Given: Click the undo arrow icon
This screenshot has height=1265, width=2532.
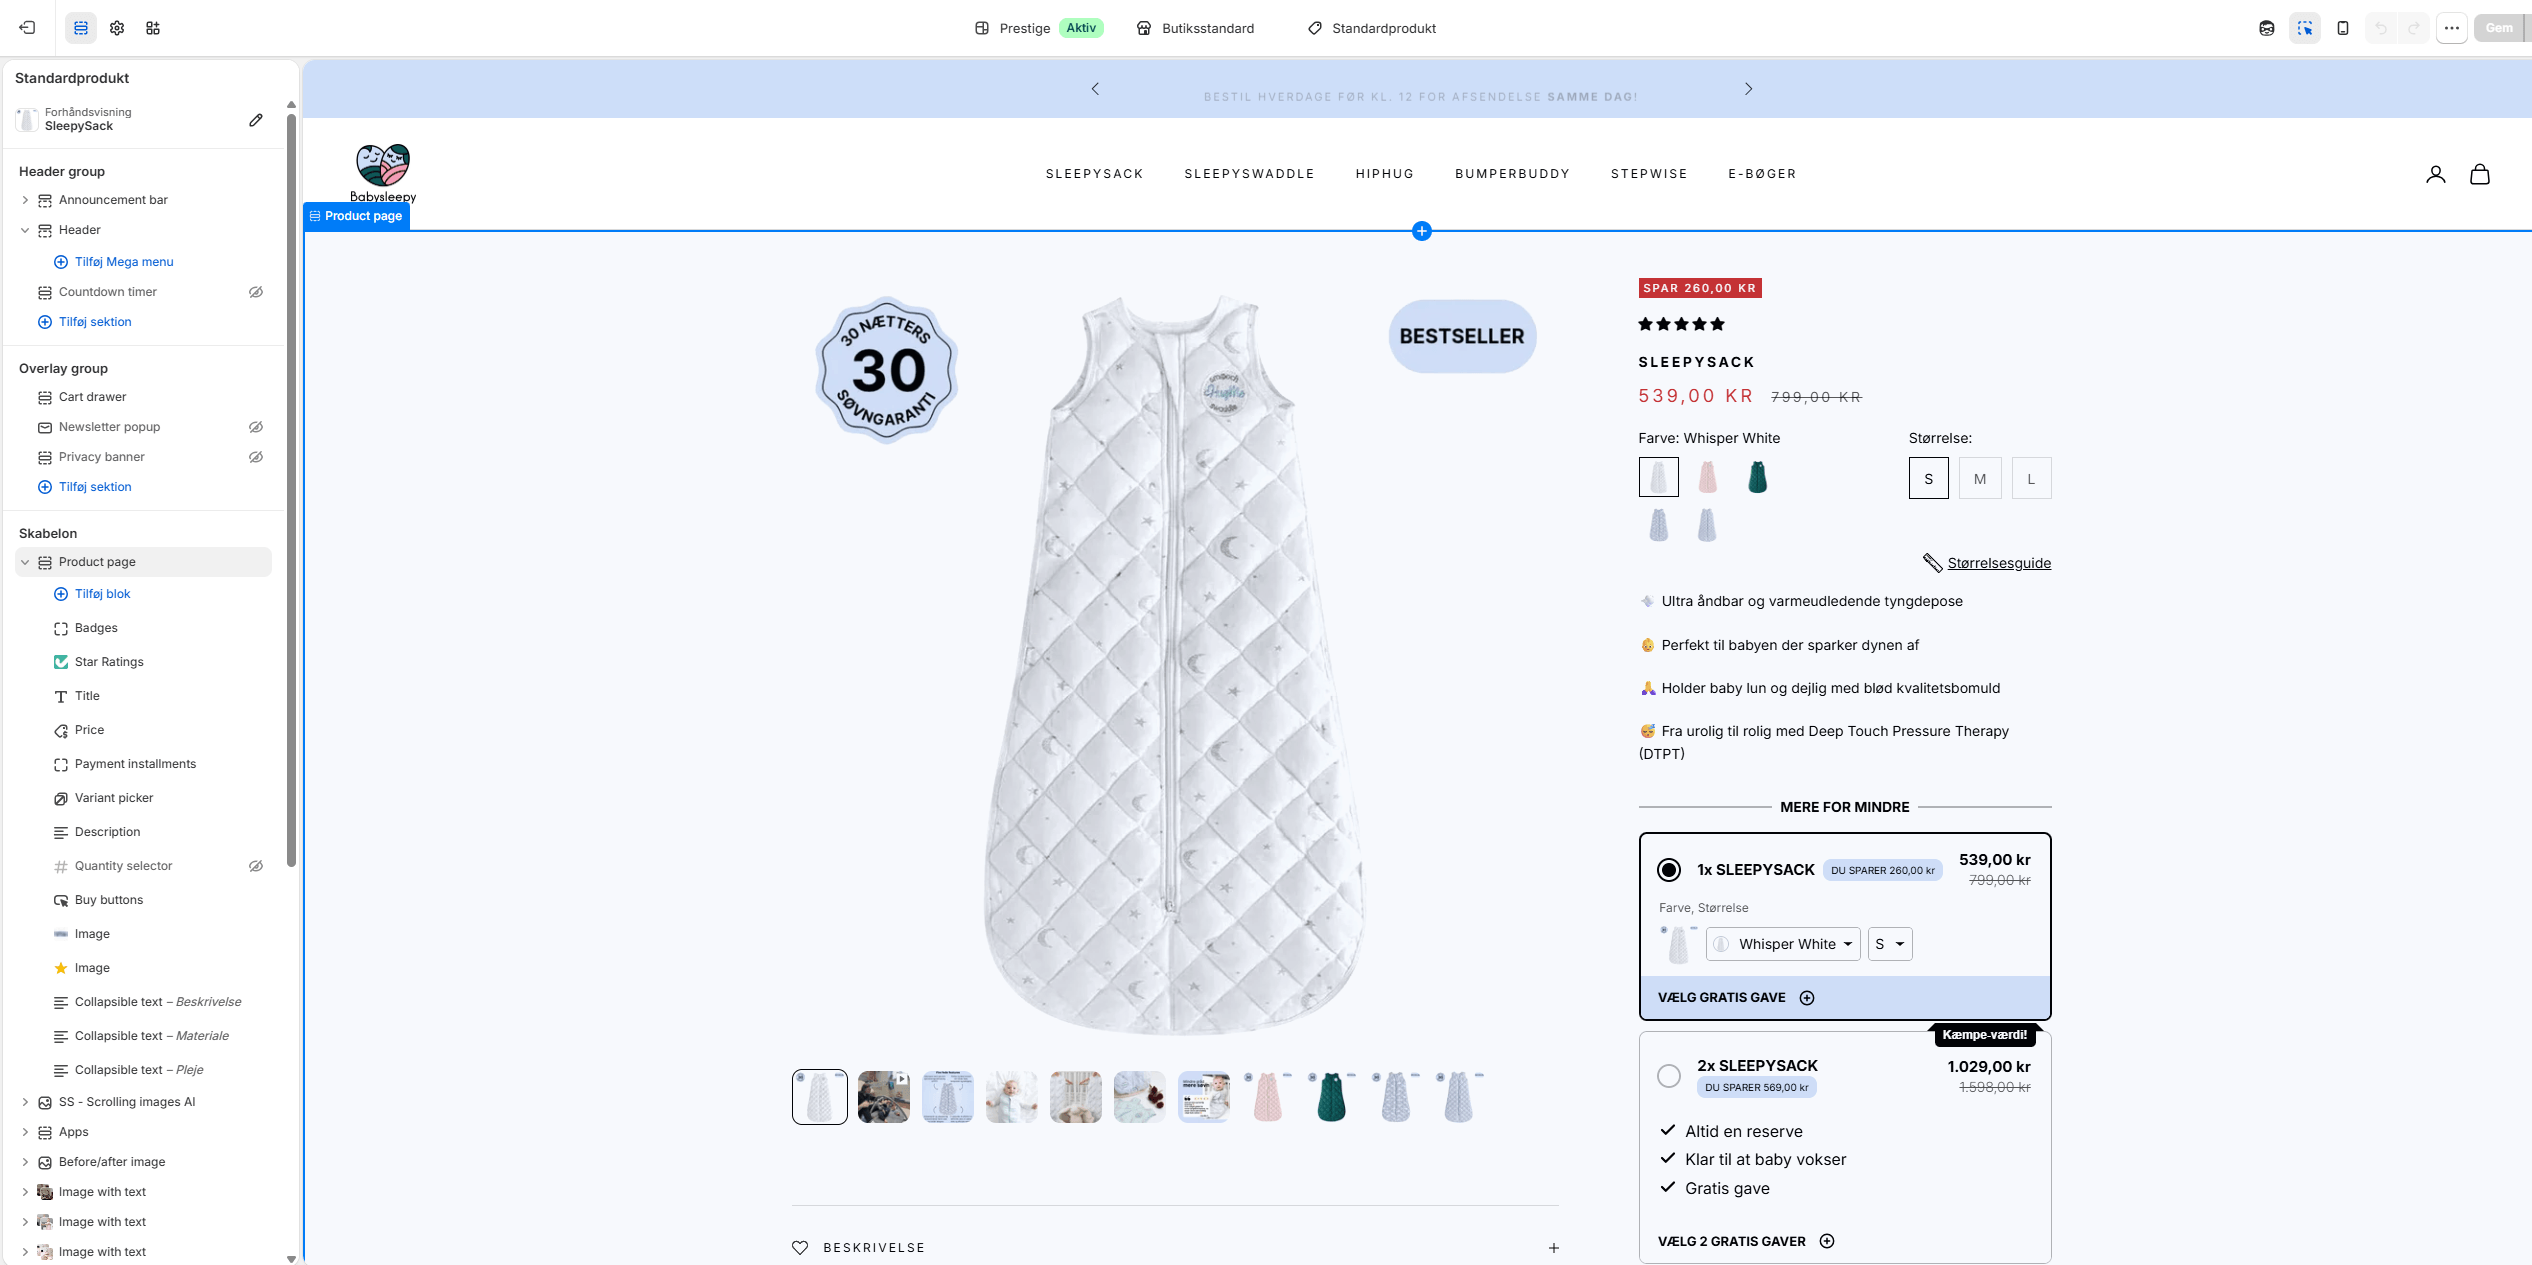Looking at the screenshot, I should (x=2381, y=28).
